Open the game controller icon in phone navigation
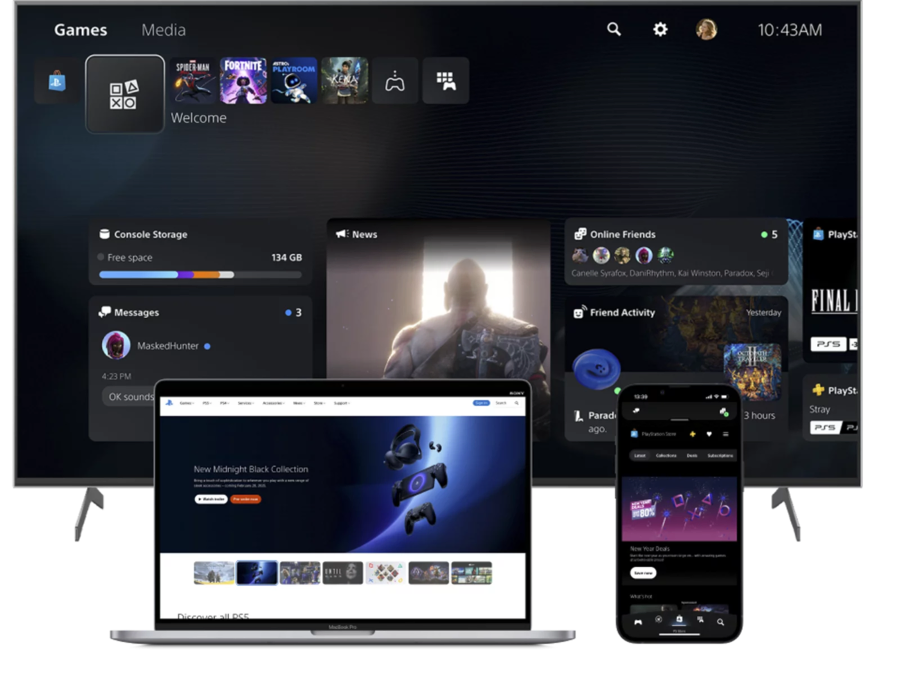The width and height of the screenshot is (900, 673). coord(638,621)
